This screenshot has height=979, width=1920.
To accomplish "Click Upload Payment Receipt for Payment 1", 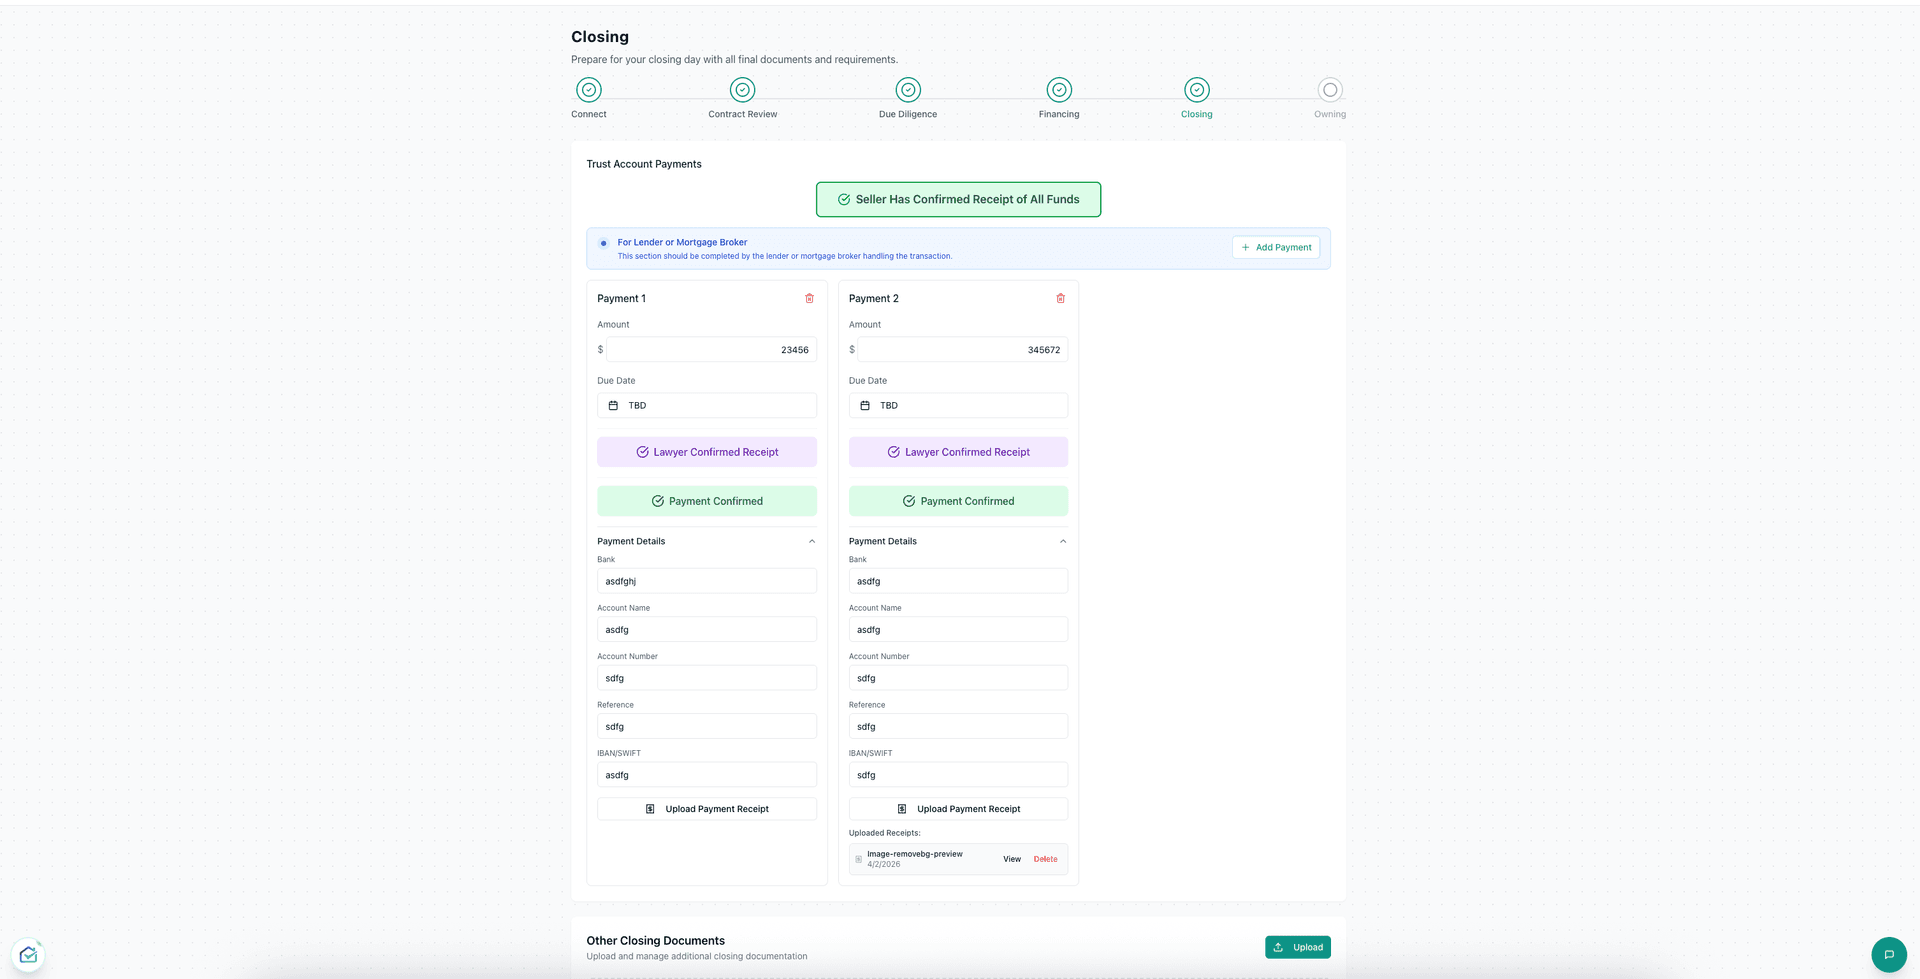I will coord(707,809).
